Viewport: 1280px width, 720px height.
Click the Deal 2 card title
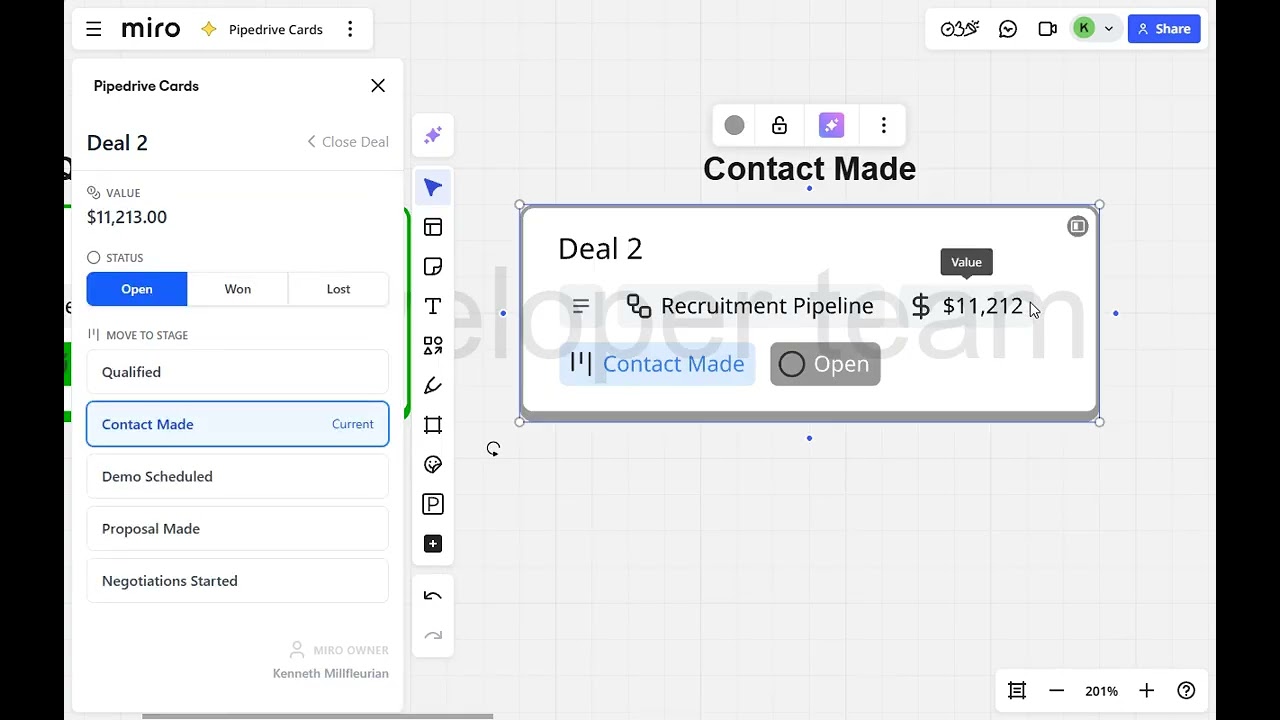tap(600, 249)
